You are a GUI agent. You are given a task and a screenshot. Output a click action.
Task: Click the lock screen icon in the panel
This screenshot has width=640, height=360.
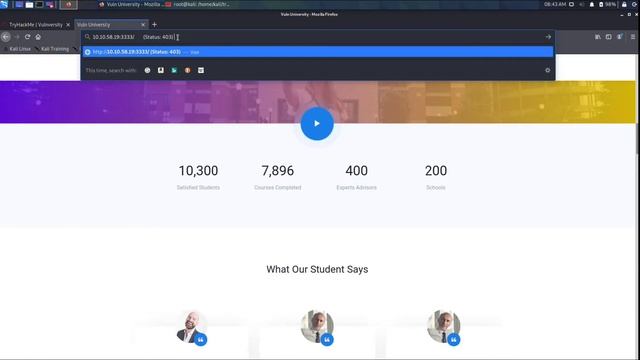point(624,4)
